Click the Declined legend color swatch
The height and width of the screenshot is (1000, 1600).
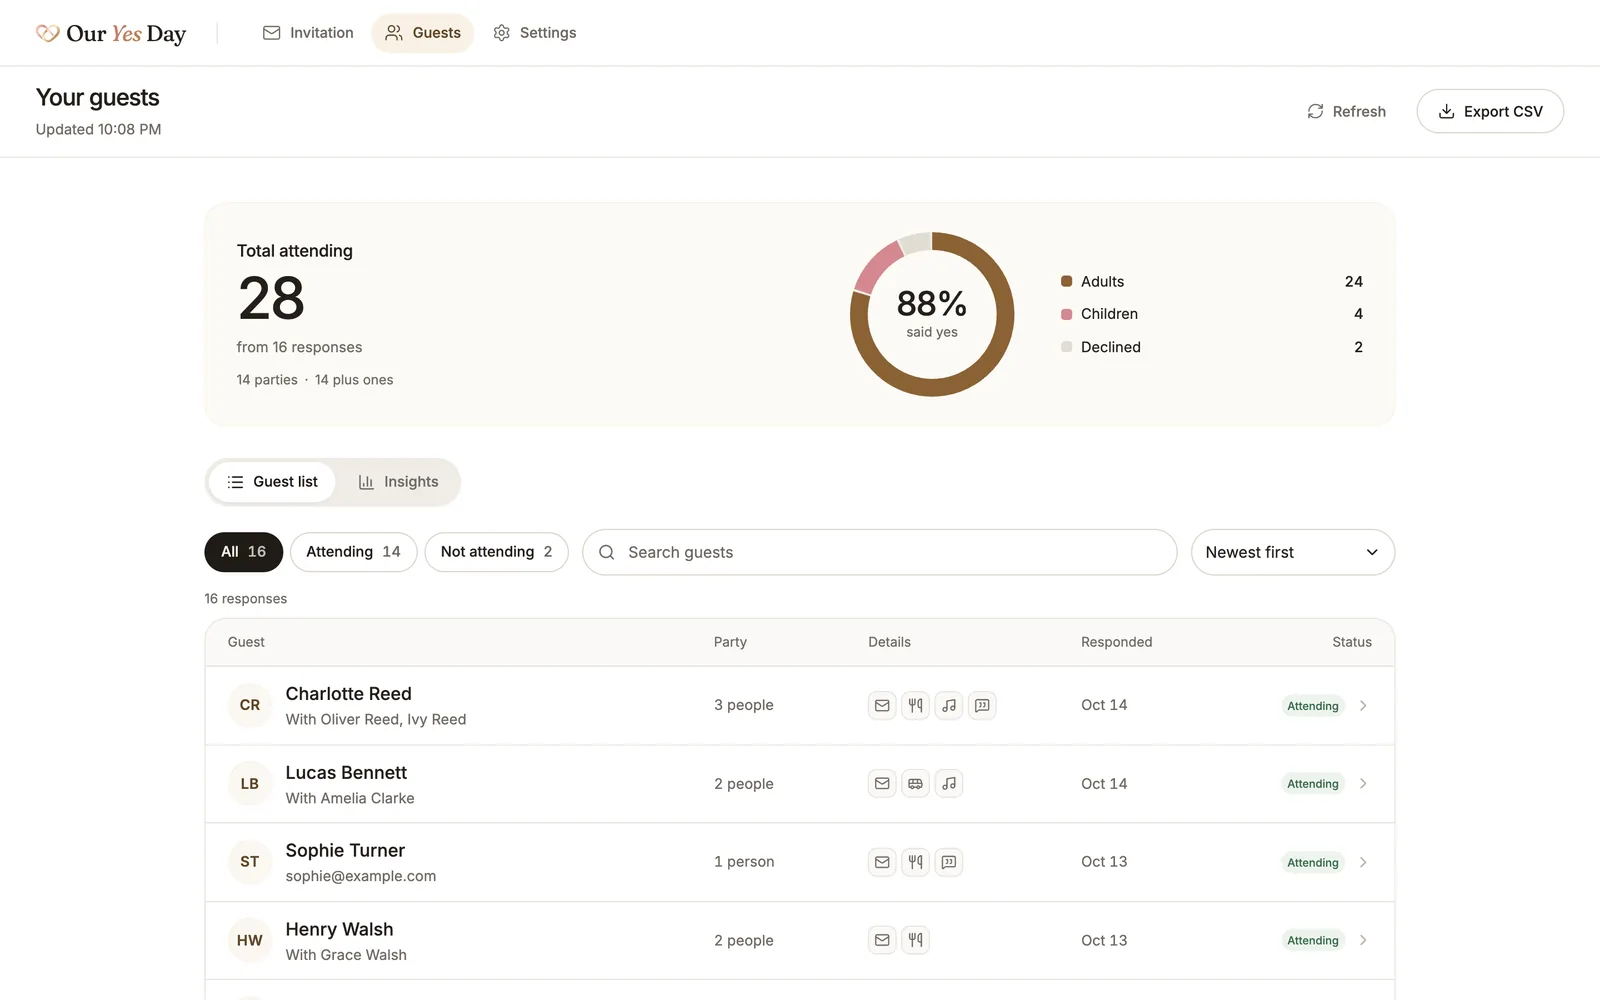click(x=1067, y=347)
